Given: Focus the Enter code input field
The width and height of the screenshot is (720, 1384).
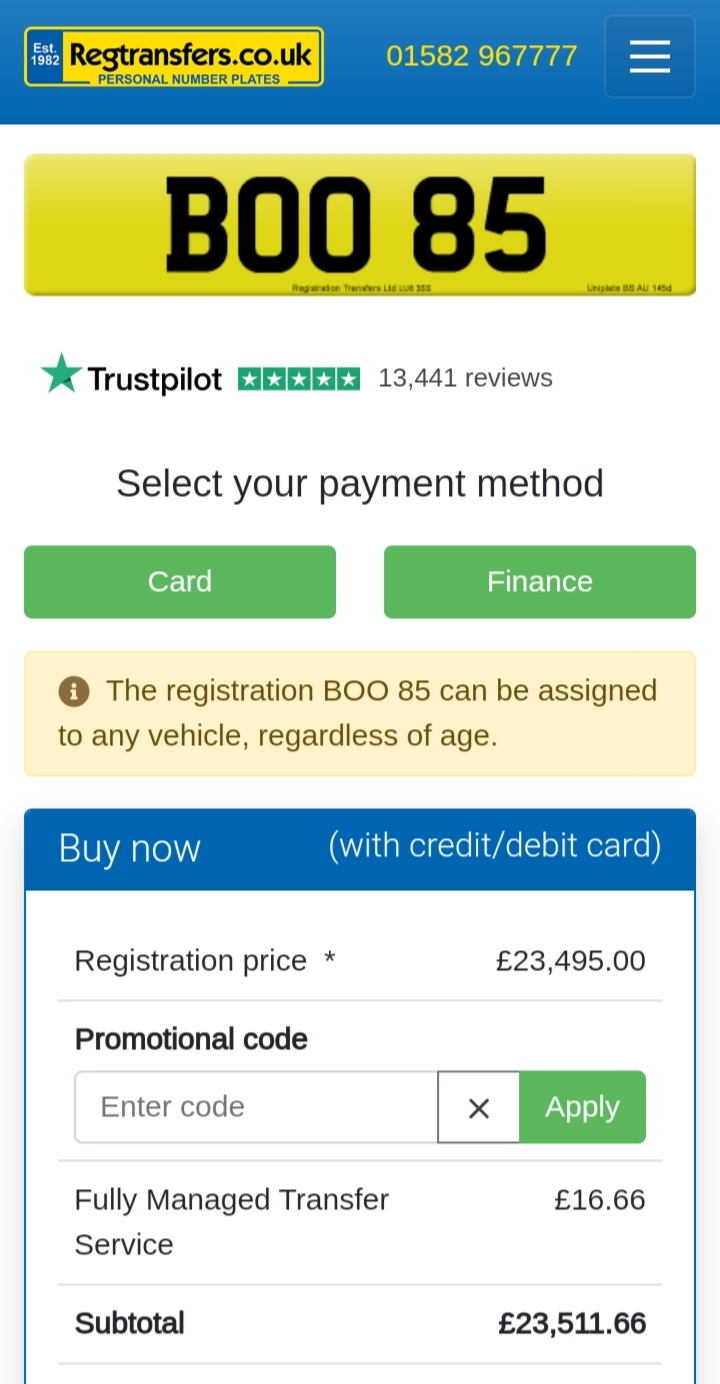Looking at the screenshot, I should pos(256,1107).
